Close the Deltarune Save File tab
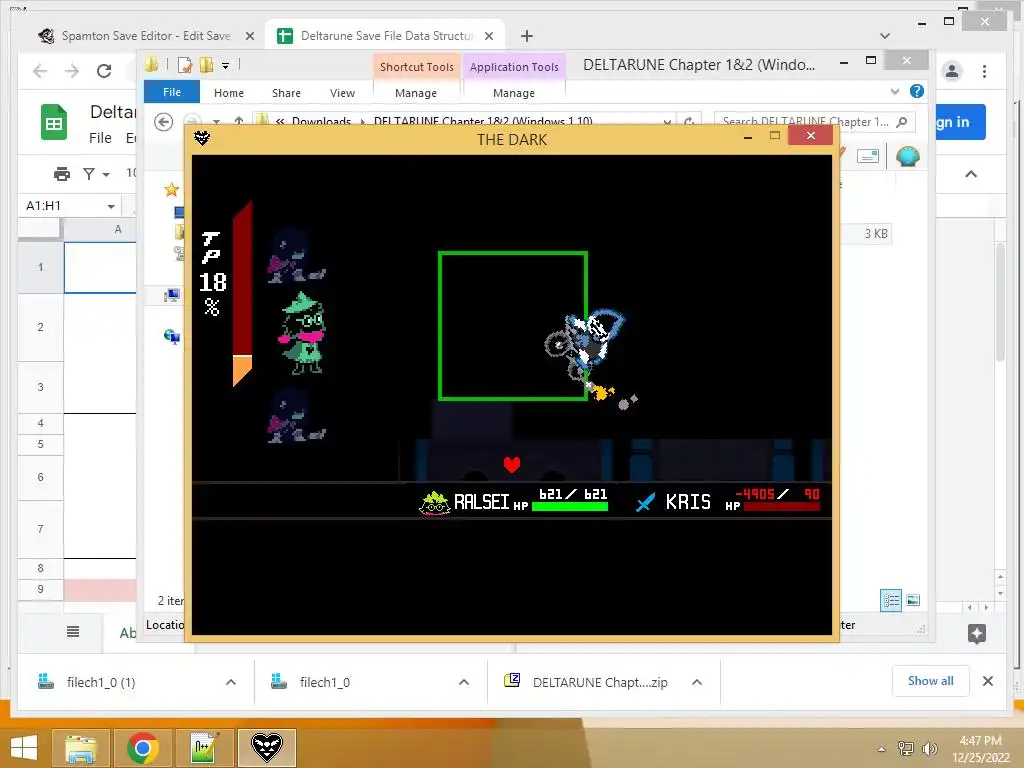Viewport: 1024px width, 768px height. coord(489,36)
